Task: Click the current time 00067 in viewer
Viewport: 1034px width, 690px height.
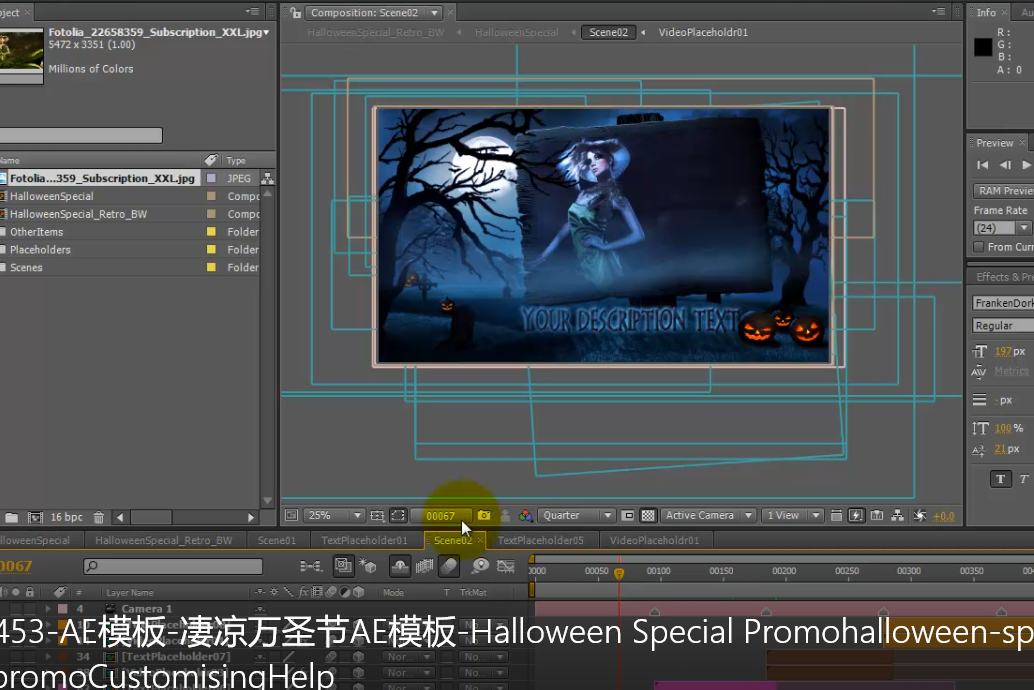Action: [441, 516]
